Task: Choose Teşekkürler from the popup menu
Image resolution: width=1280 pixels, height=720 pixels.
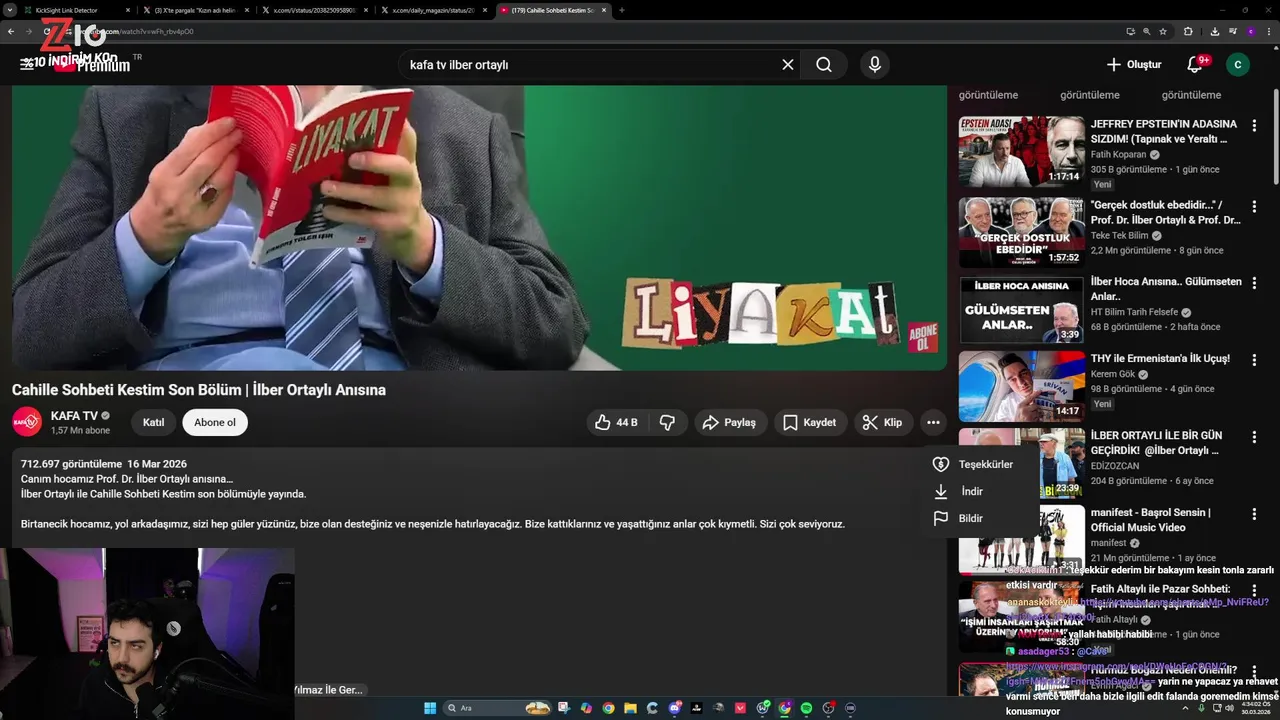Action: (x=985, y=464)
